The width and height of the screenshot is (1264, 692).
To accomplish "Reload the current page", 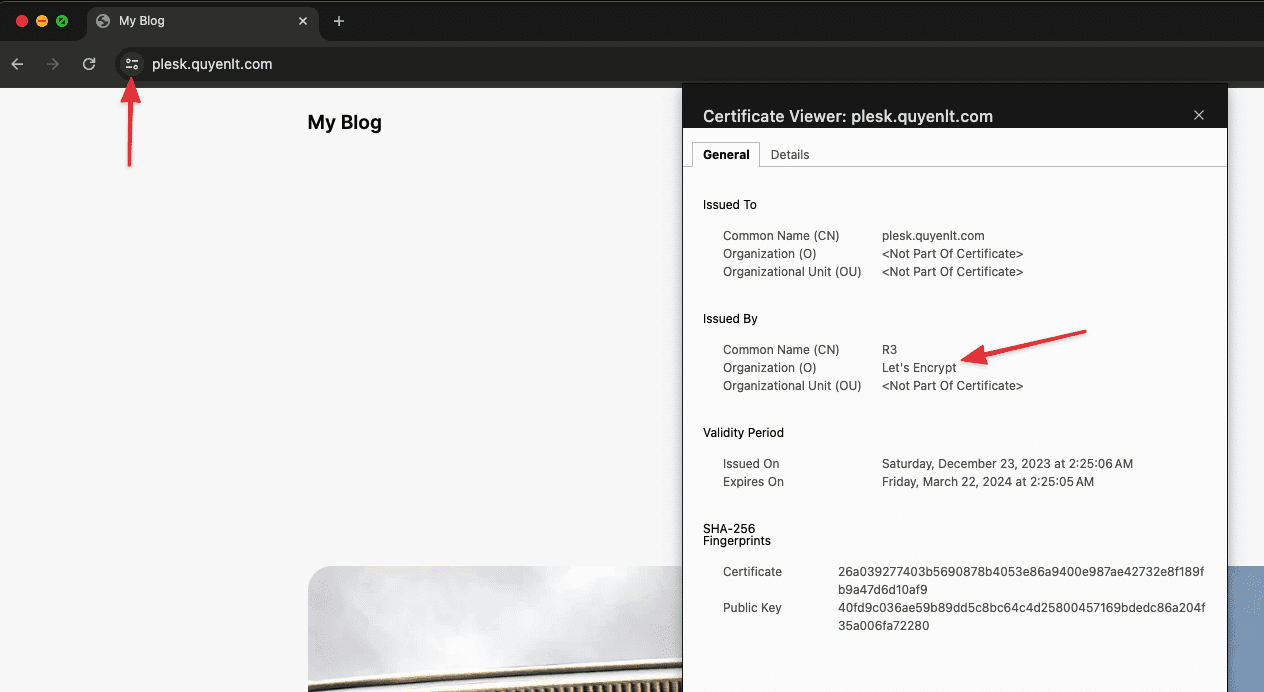I will pos(89,64).
